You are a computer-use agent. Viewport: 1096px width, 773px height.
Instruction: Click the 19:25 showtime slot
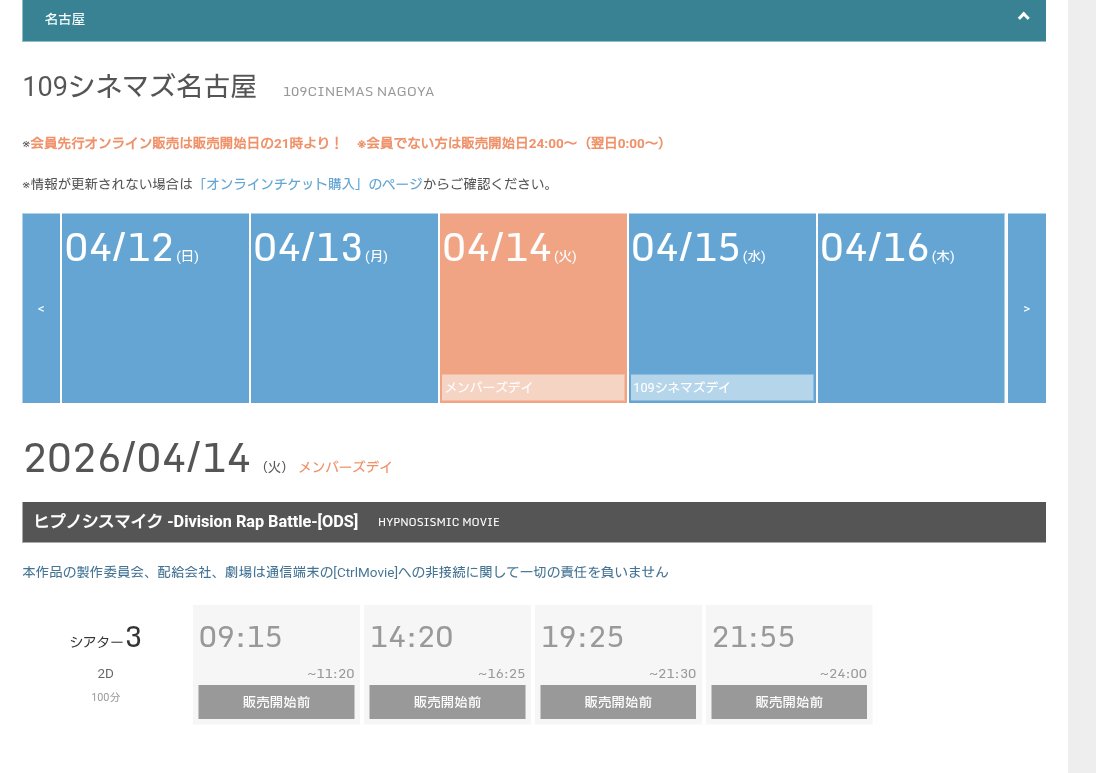click(618, 665)
